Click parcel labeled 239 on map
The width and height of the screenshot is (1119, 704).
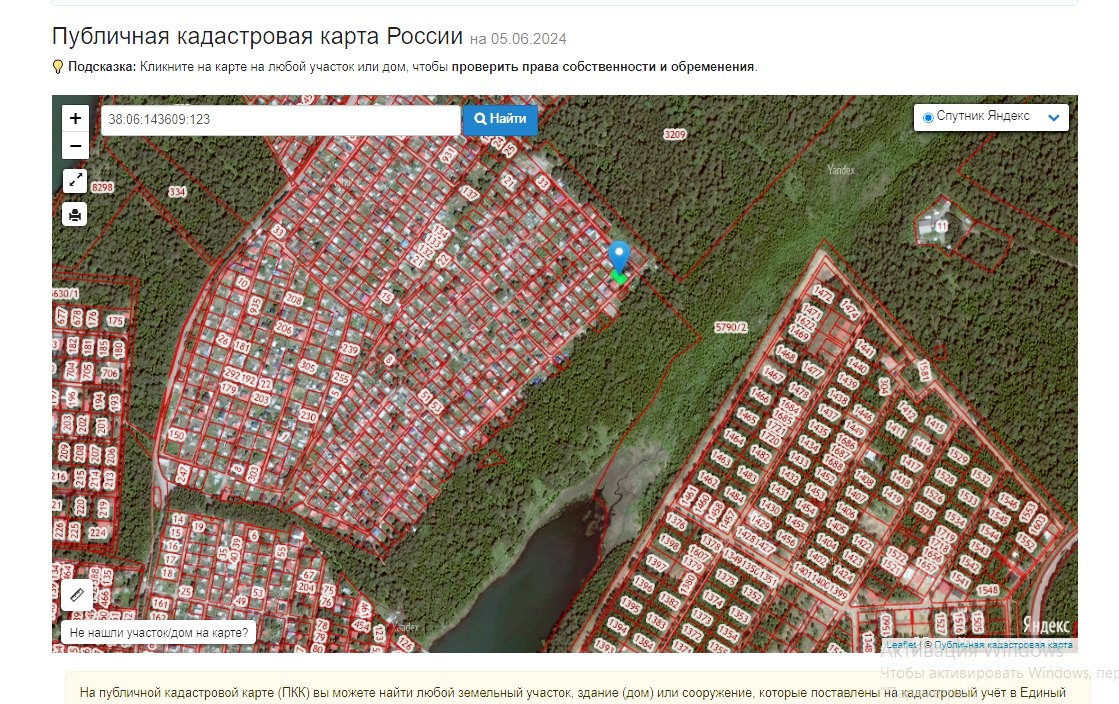click(x=350, y=349)
